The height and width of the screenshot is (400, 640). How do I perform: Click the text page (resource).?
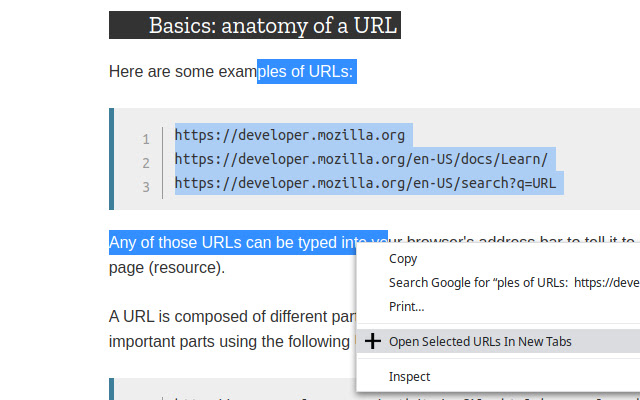167,268
